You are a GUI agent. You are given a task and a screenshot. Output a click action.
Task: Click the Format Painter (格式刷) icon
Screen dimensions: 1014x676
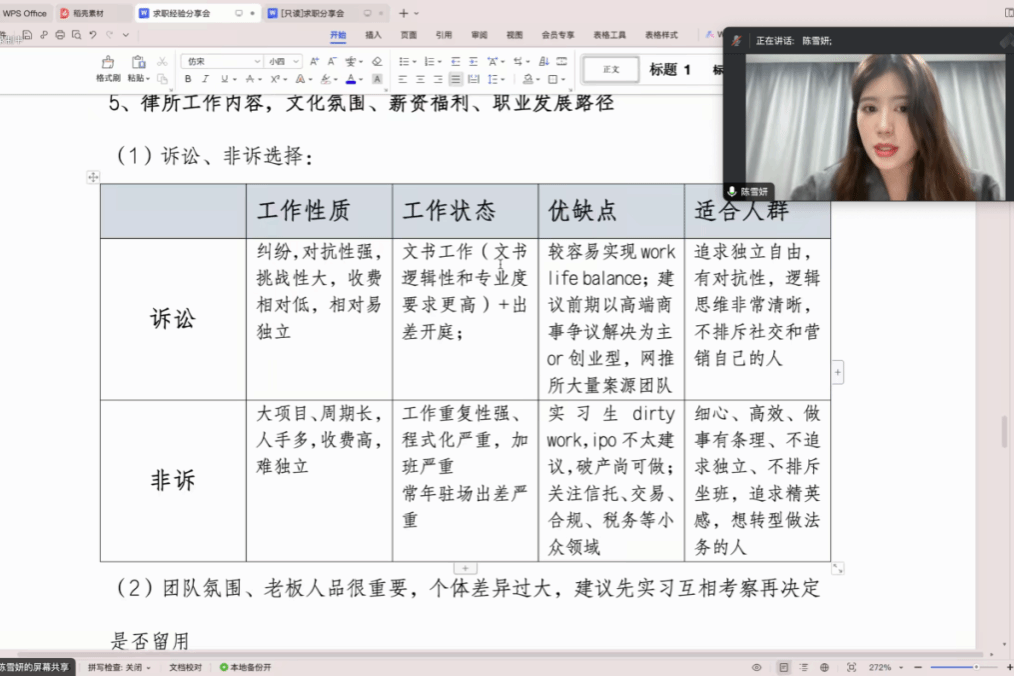[x=108, y=64]
